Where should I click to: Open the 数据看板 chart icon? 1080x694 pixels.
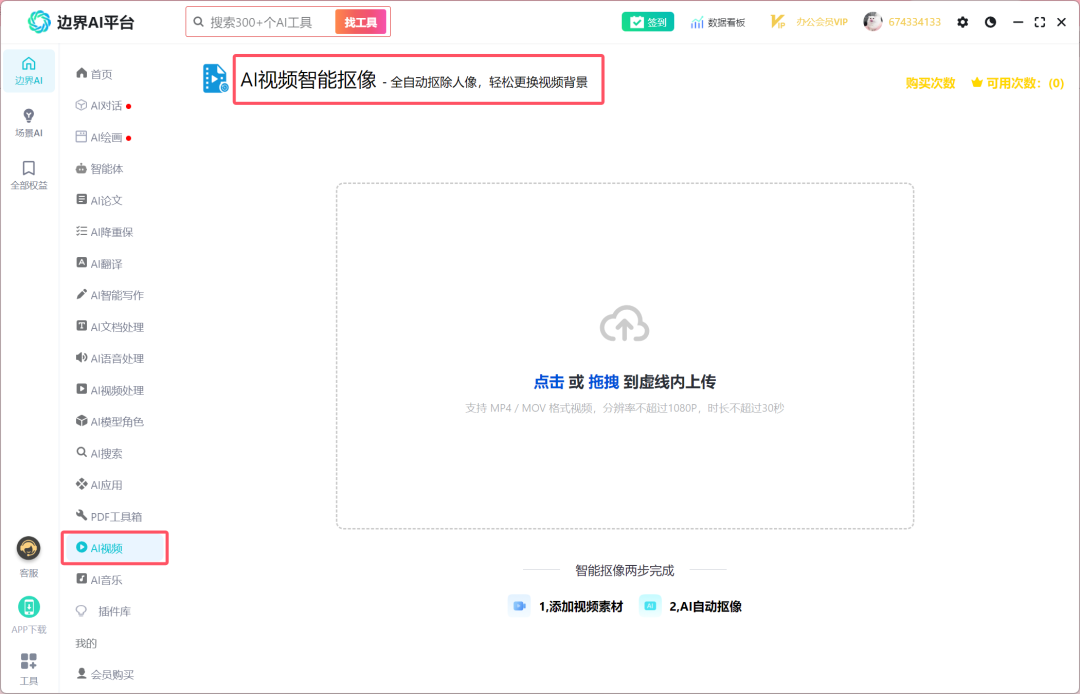coord(697,22)
